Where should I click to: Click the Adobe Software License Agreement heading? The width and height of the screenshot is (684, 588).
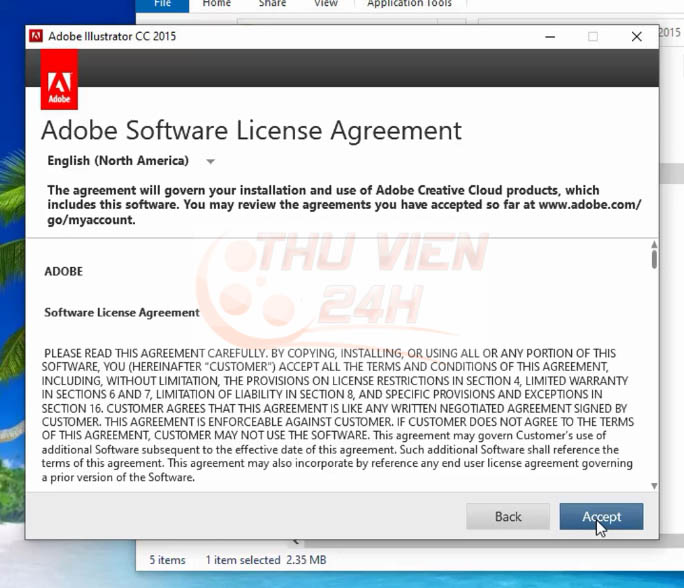coord(251,130)
